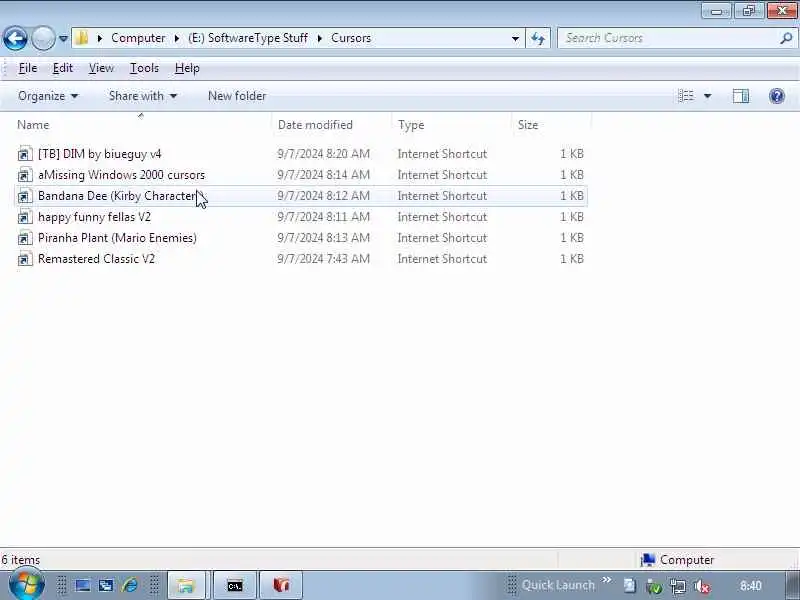Select Cursors breadcrumb segment
Image resolution: width=800 pixels, height=600 pixels.
[351, 38]
